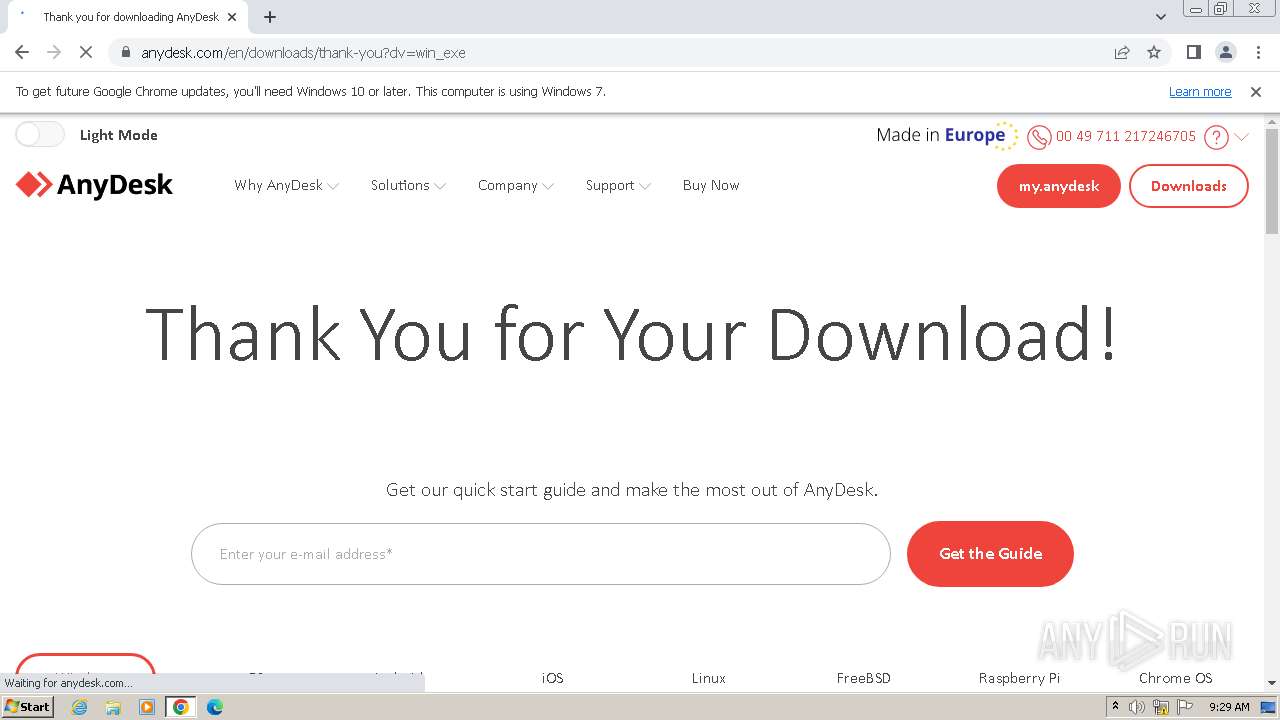The image size is (1280, 720).
Task: Click Thank You for Your Download heading
Action: [x=632, y=333]
